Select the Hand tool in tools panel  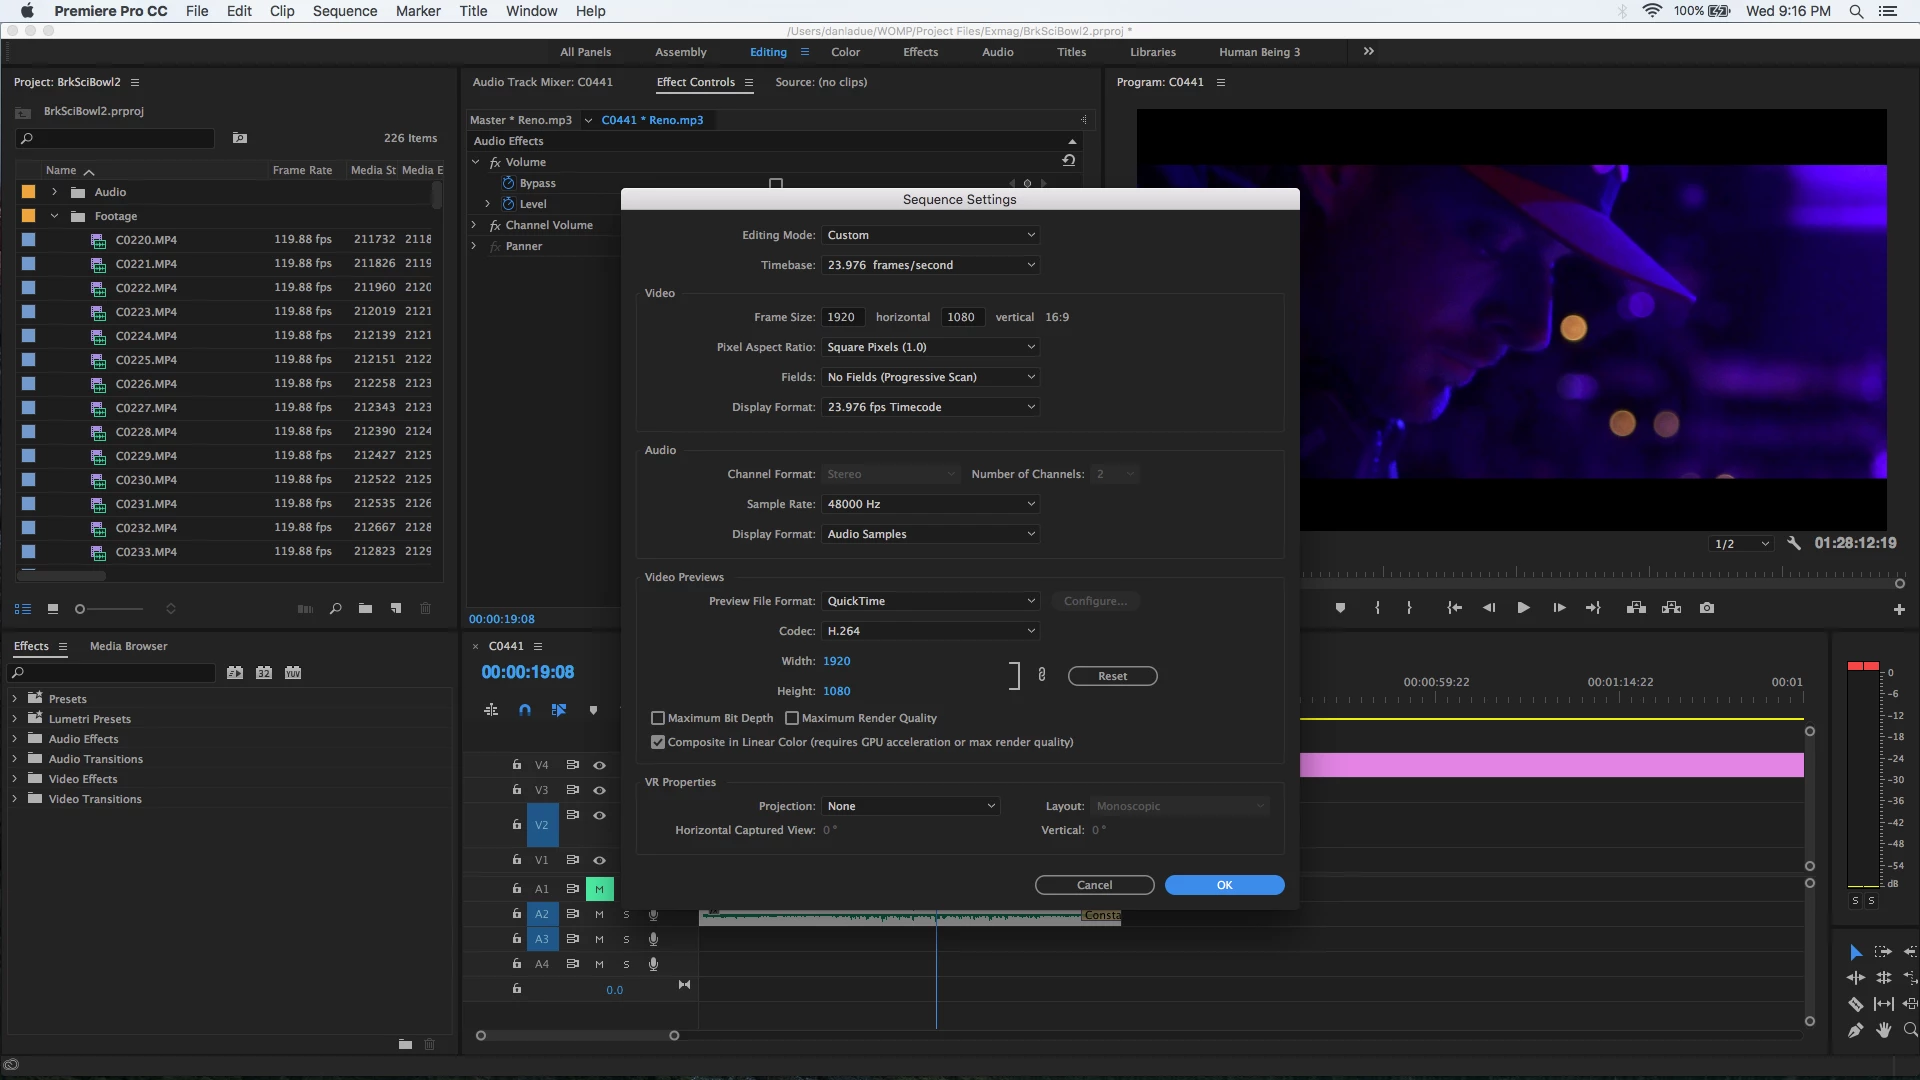tap(1884, 1030)
